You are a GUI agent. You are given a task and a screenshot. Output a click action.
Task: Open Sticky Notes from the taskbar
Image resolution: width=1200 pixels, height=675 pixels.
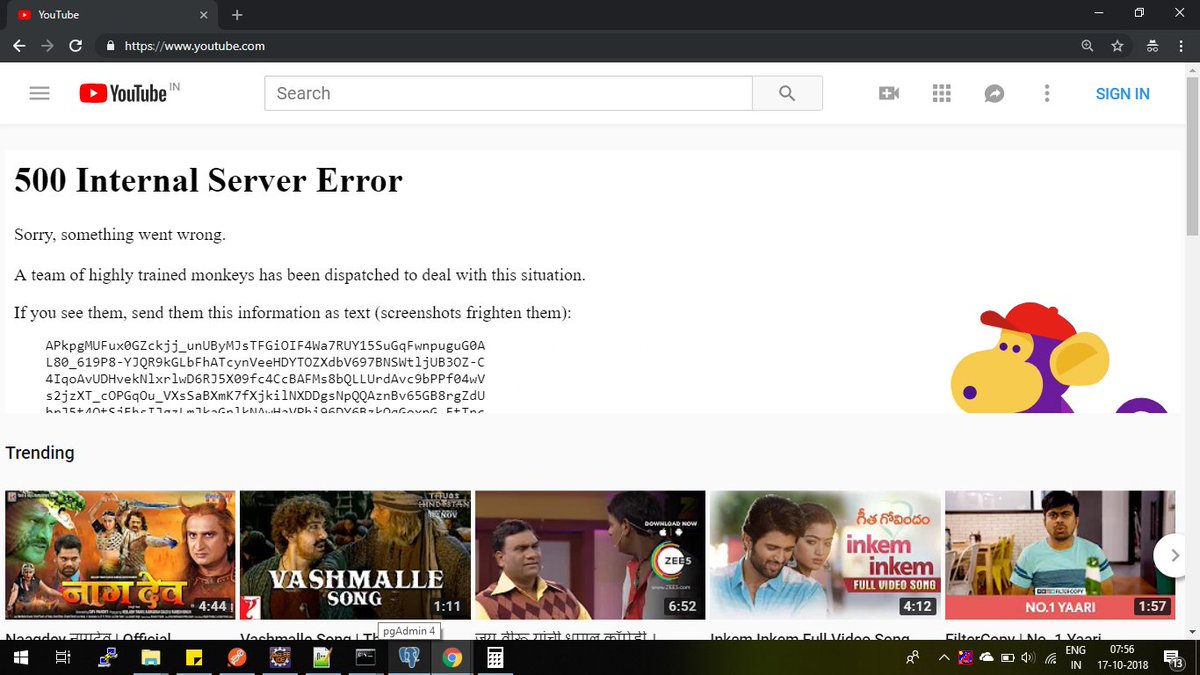(x=193, y=658)
